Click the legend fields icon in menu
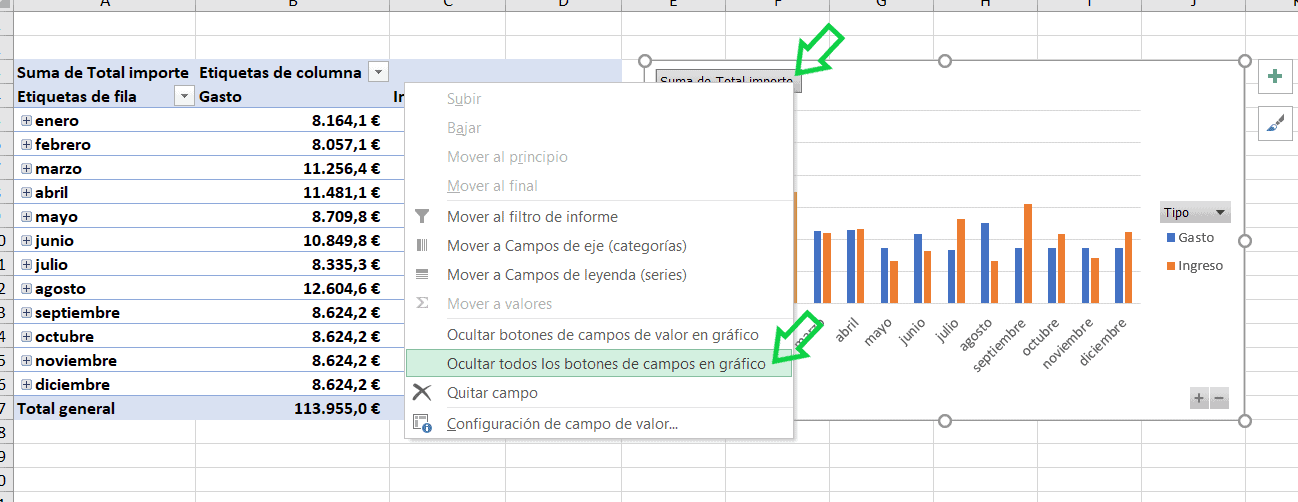This screenshot has width=1298, height=502. tap(422, 275)
